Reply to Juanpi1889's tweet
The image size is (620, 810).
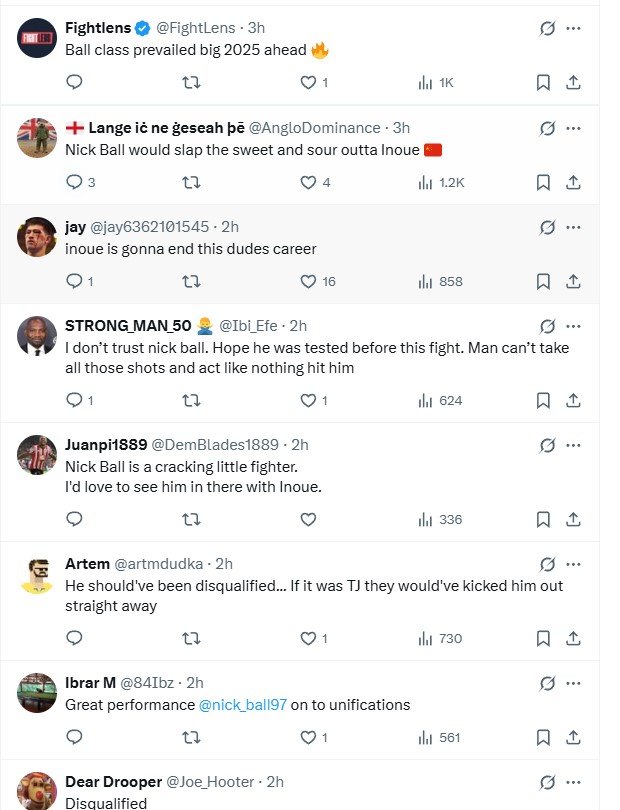(74, 519)
